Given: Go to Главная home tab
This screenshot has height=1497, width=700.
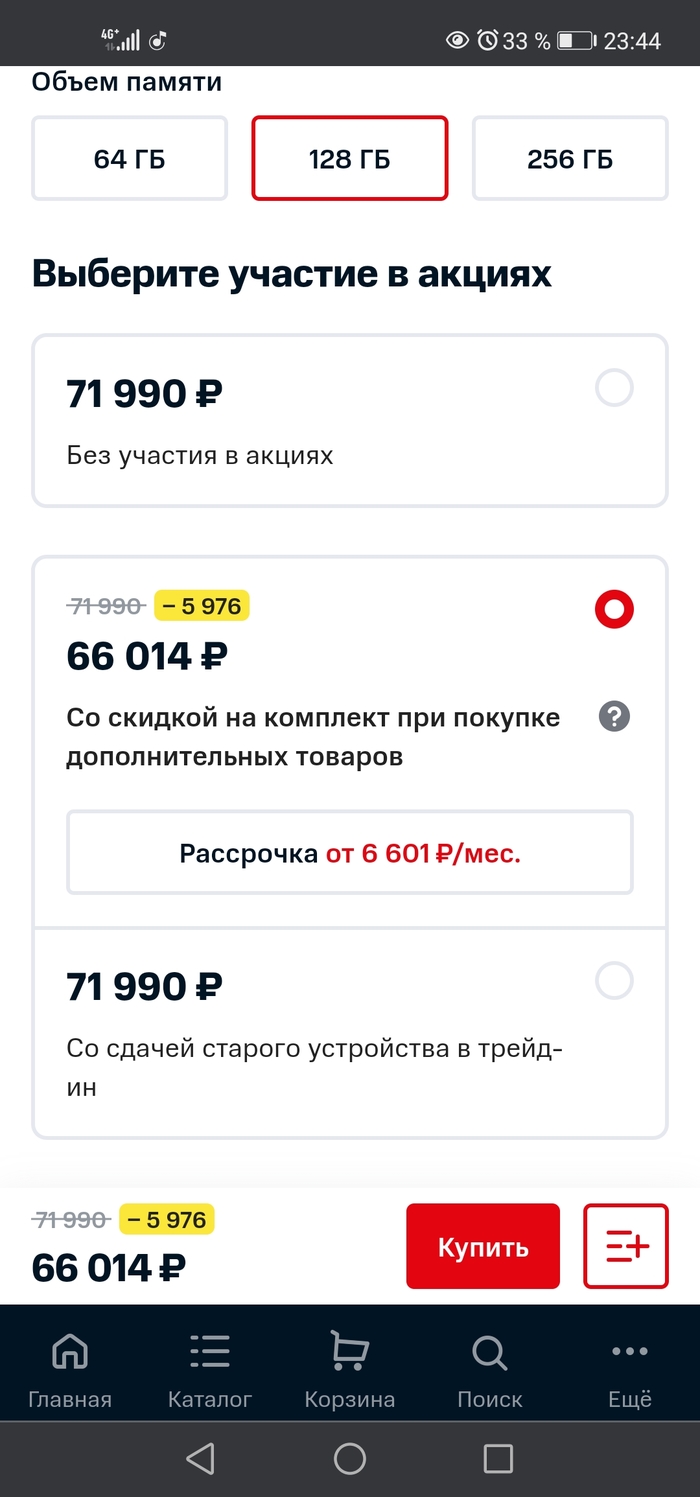Looking at the screenshot, I should coord(70,1371).
